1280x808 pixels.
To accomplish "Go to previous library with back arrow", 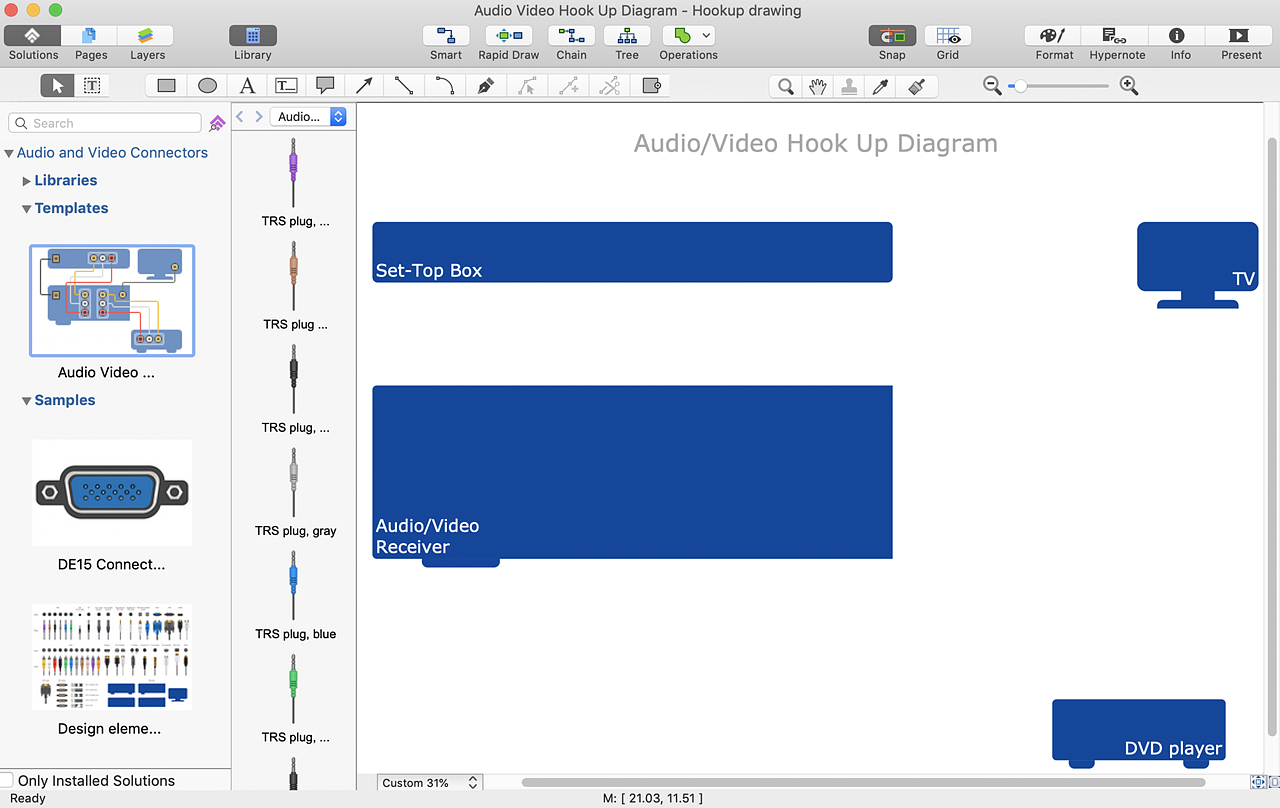I will (x=240, y=117).
